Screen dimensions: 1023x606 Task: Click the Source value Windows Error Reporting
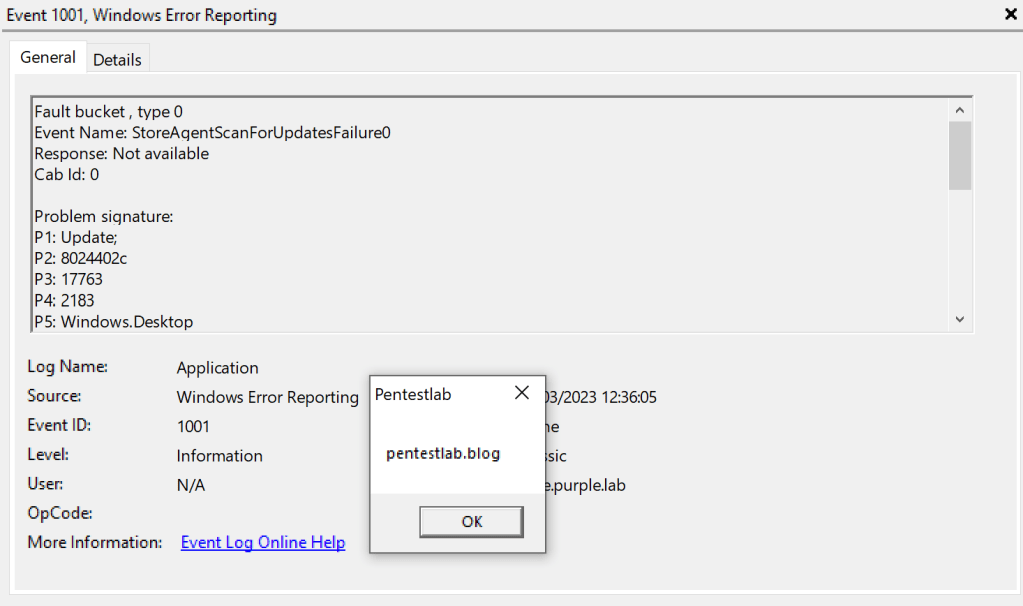(267, 397)
